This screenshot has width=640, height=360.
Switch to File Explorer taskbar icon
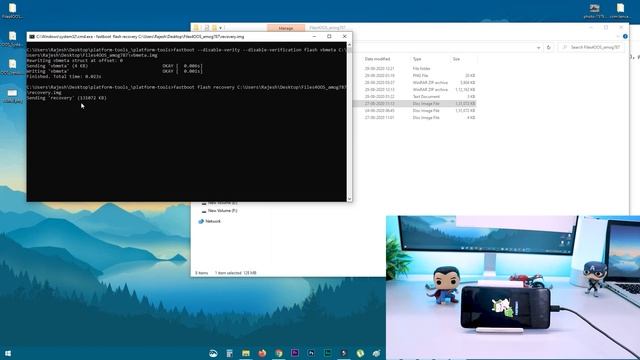pyautogui.click(x=246, y=353)
